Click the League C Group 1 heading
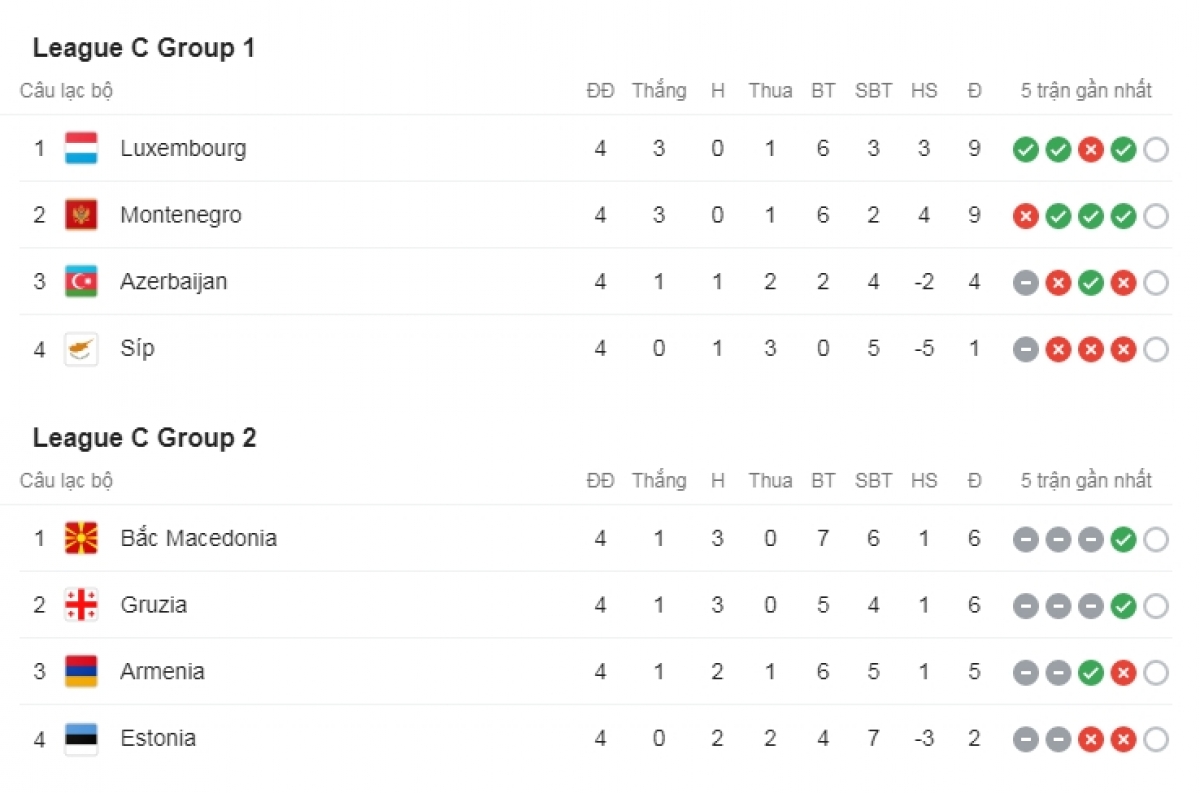 (144, 48)
